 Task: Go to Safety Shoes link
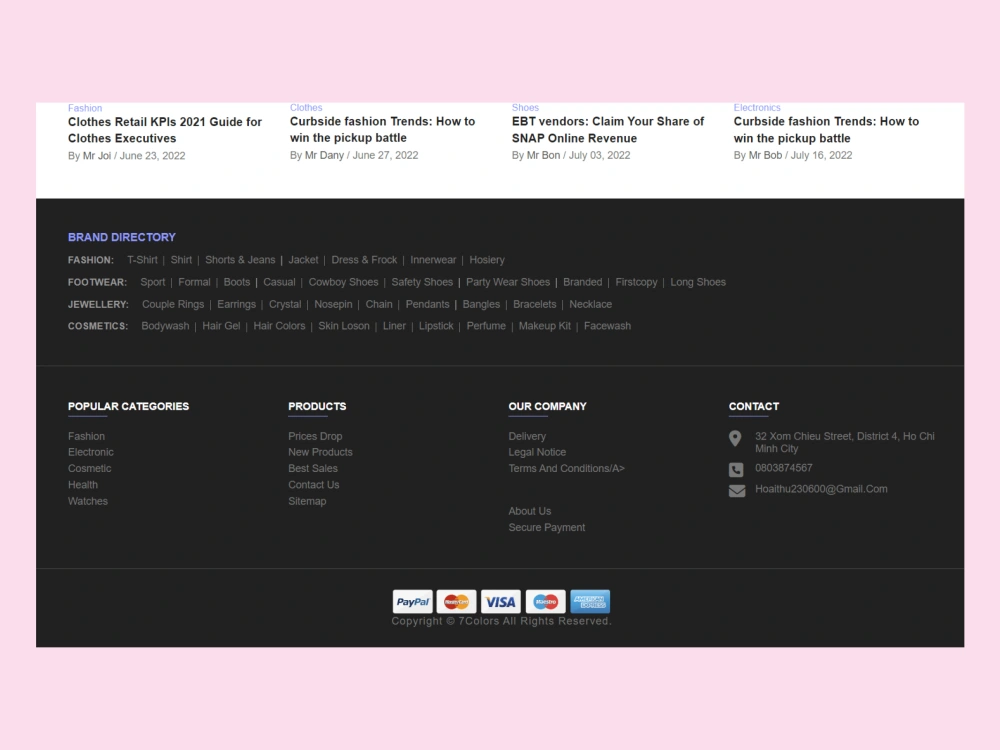[422, 282]
